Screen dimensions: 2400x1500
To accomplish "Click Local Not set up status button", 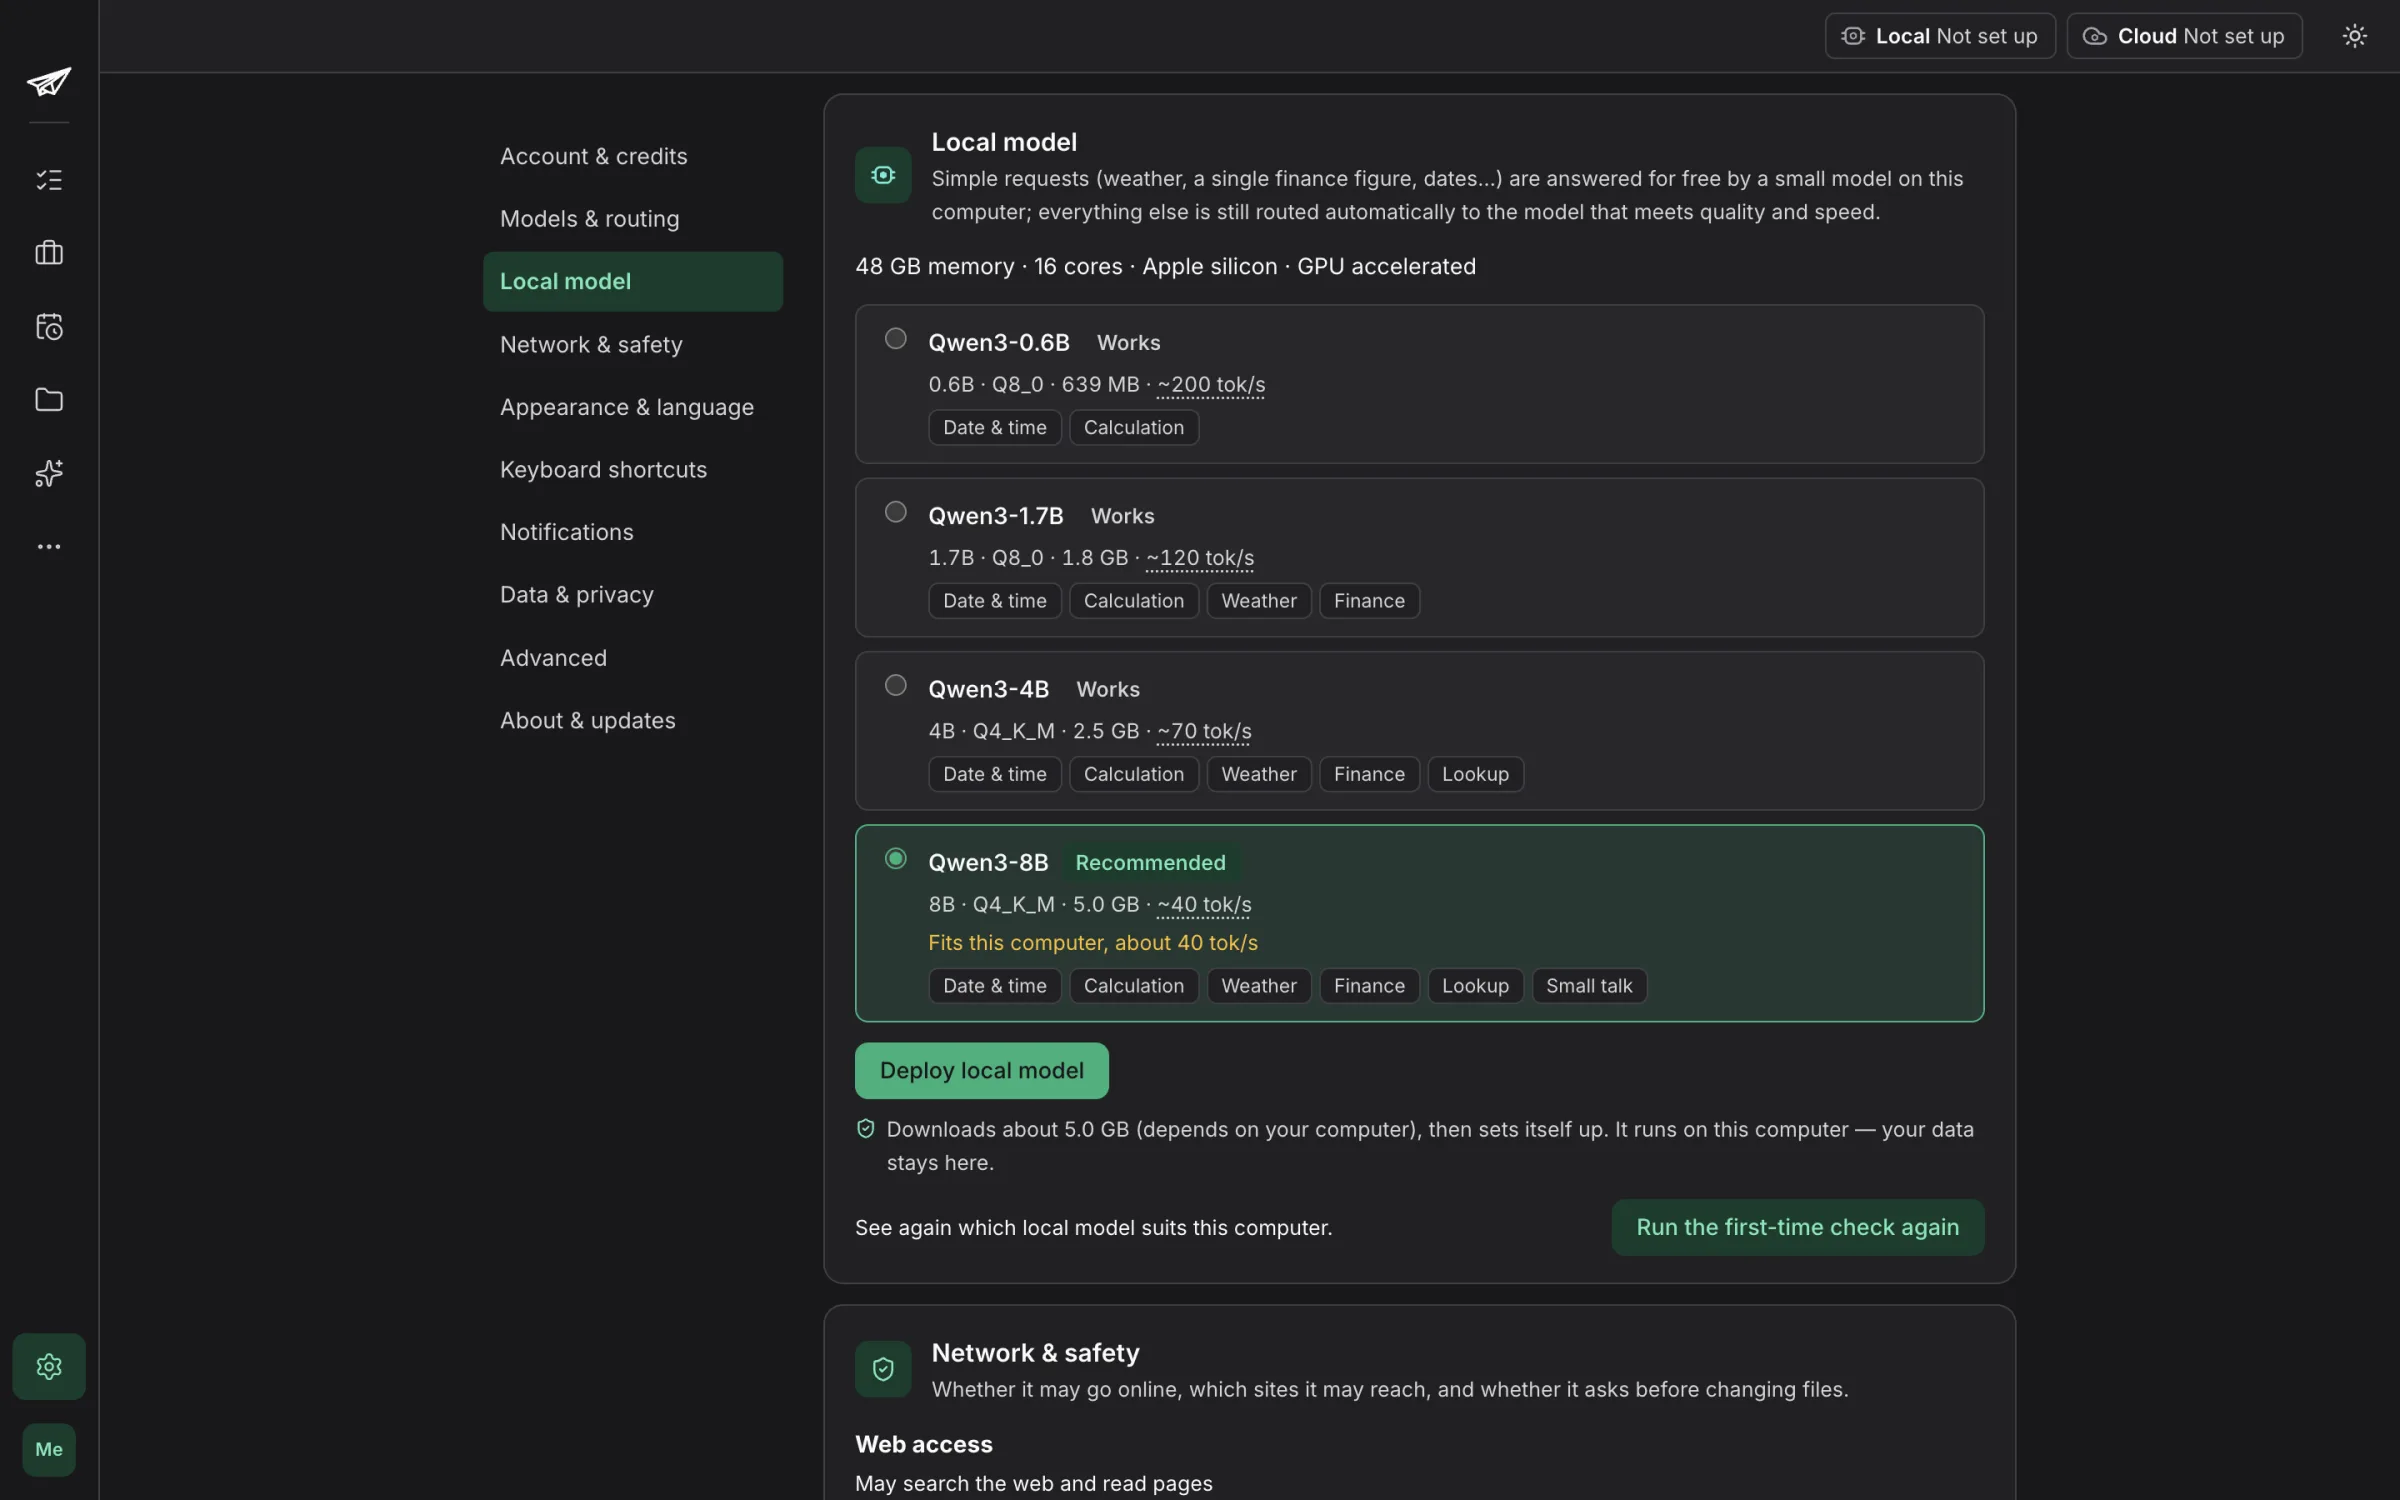I will 1939,36.
